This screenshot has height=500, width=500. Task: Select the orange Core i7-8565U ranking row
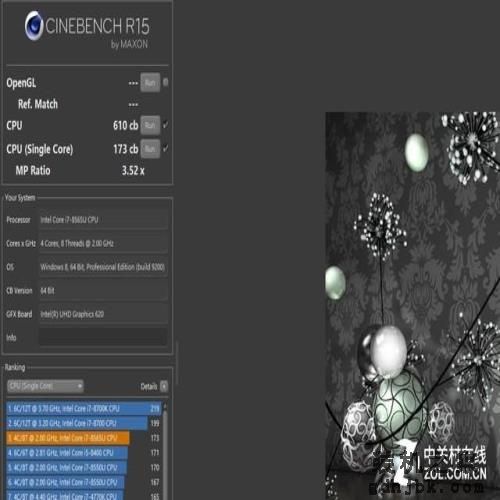pos(83,438)
